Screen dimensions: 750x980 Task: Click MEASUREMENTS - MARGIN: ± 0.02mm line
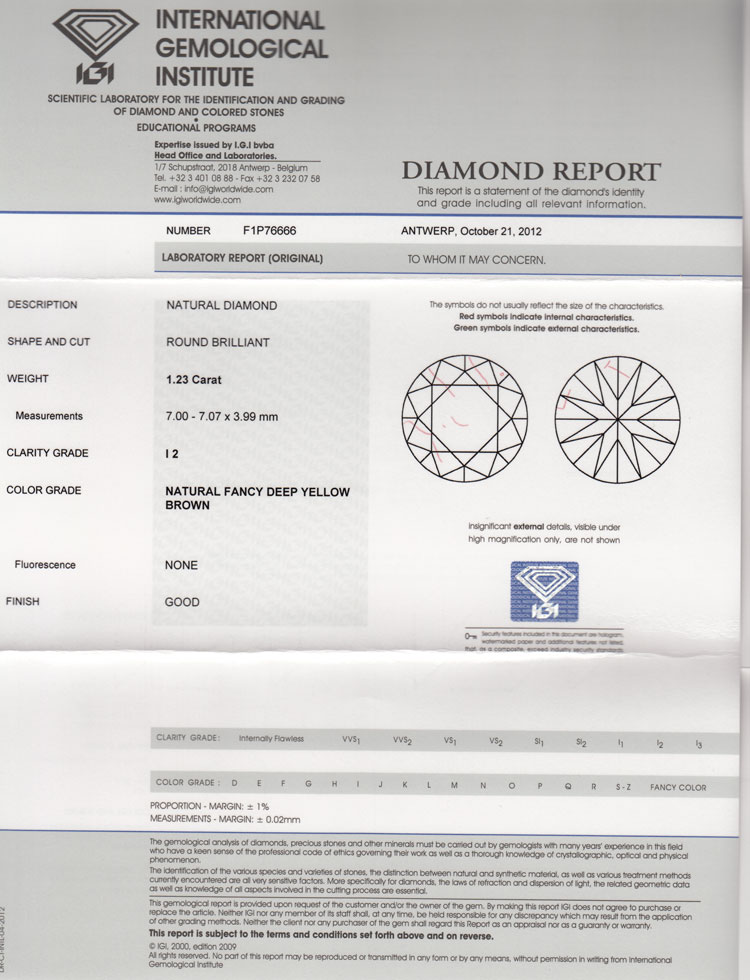[x=225, y=819]
